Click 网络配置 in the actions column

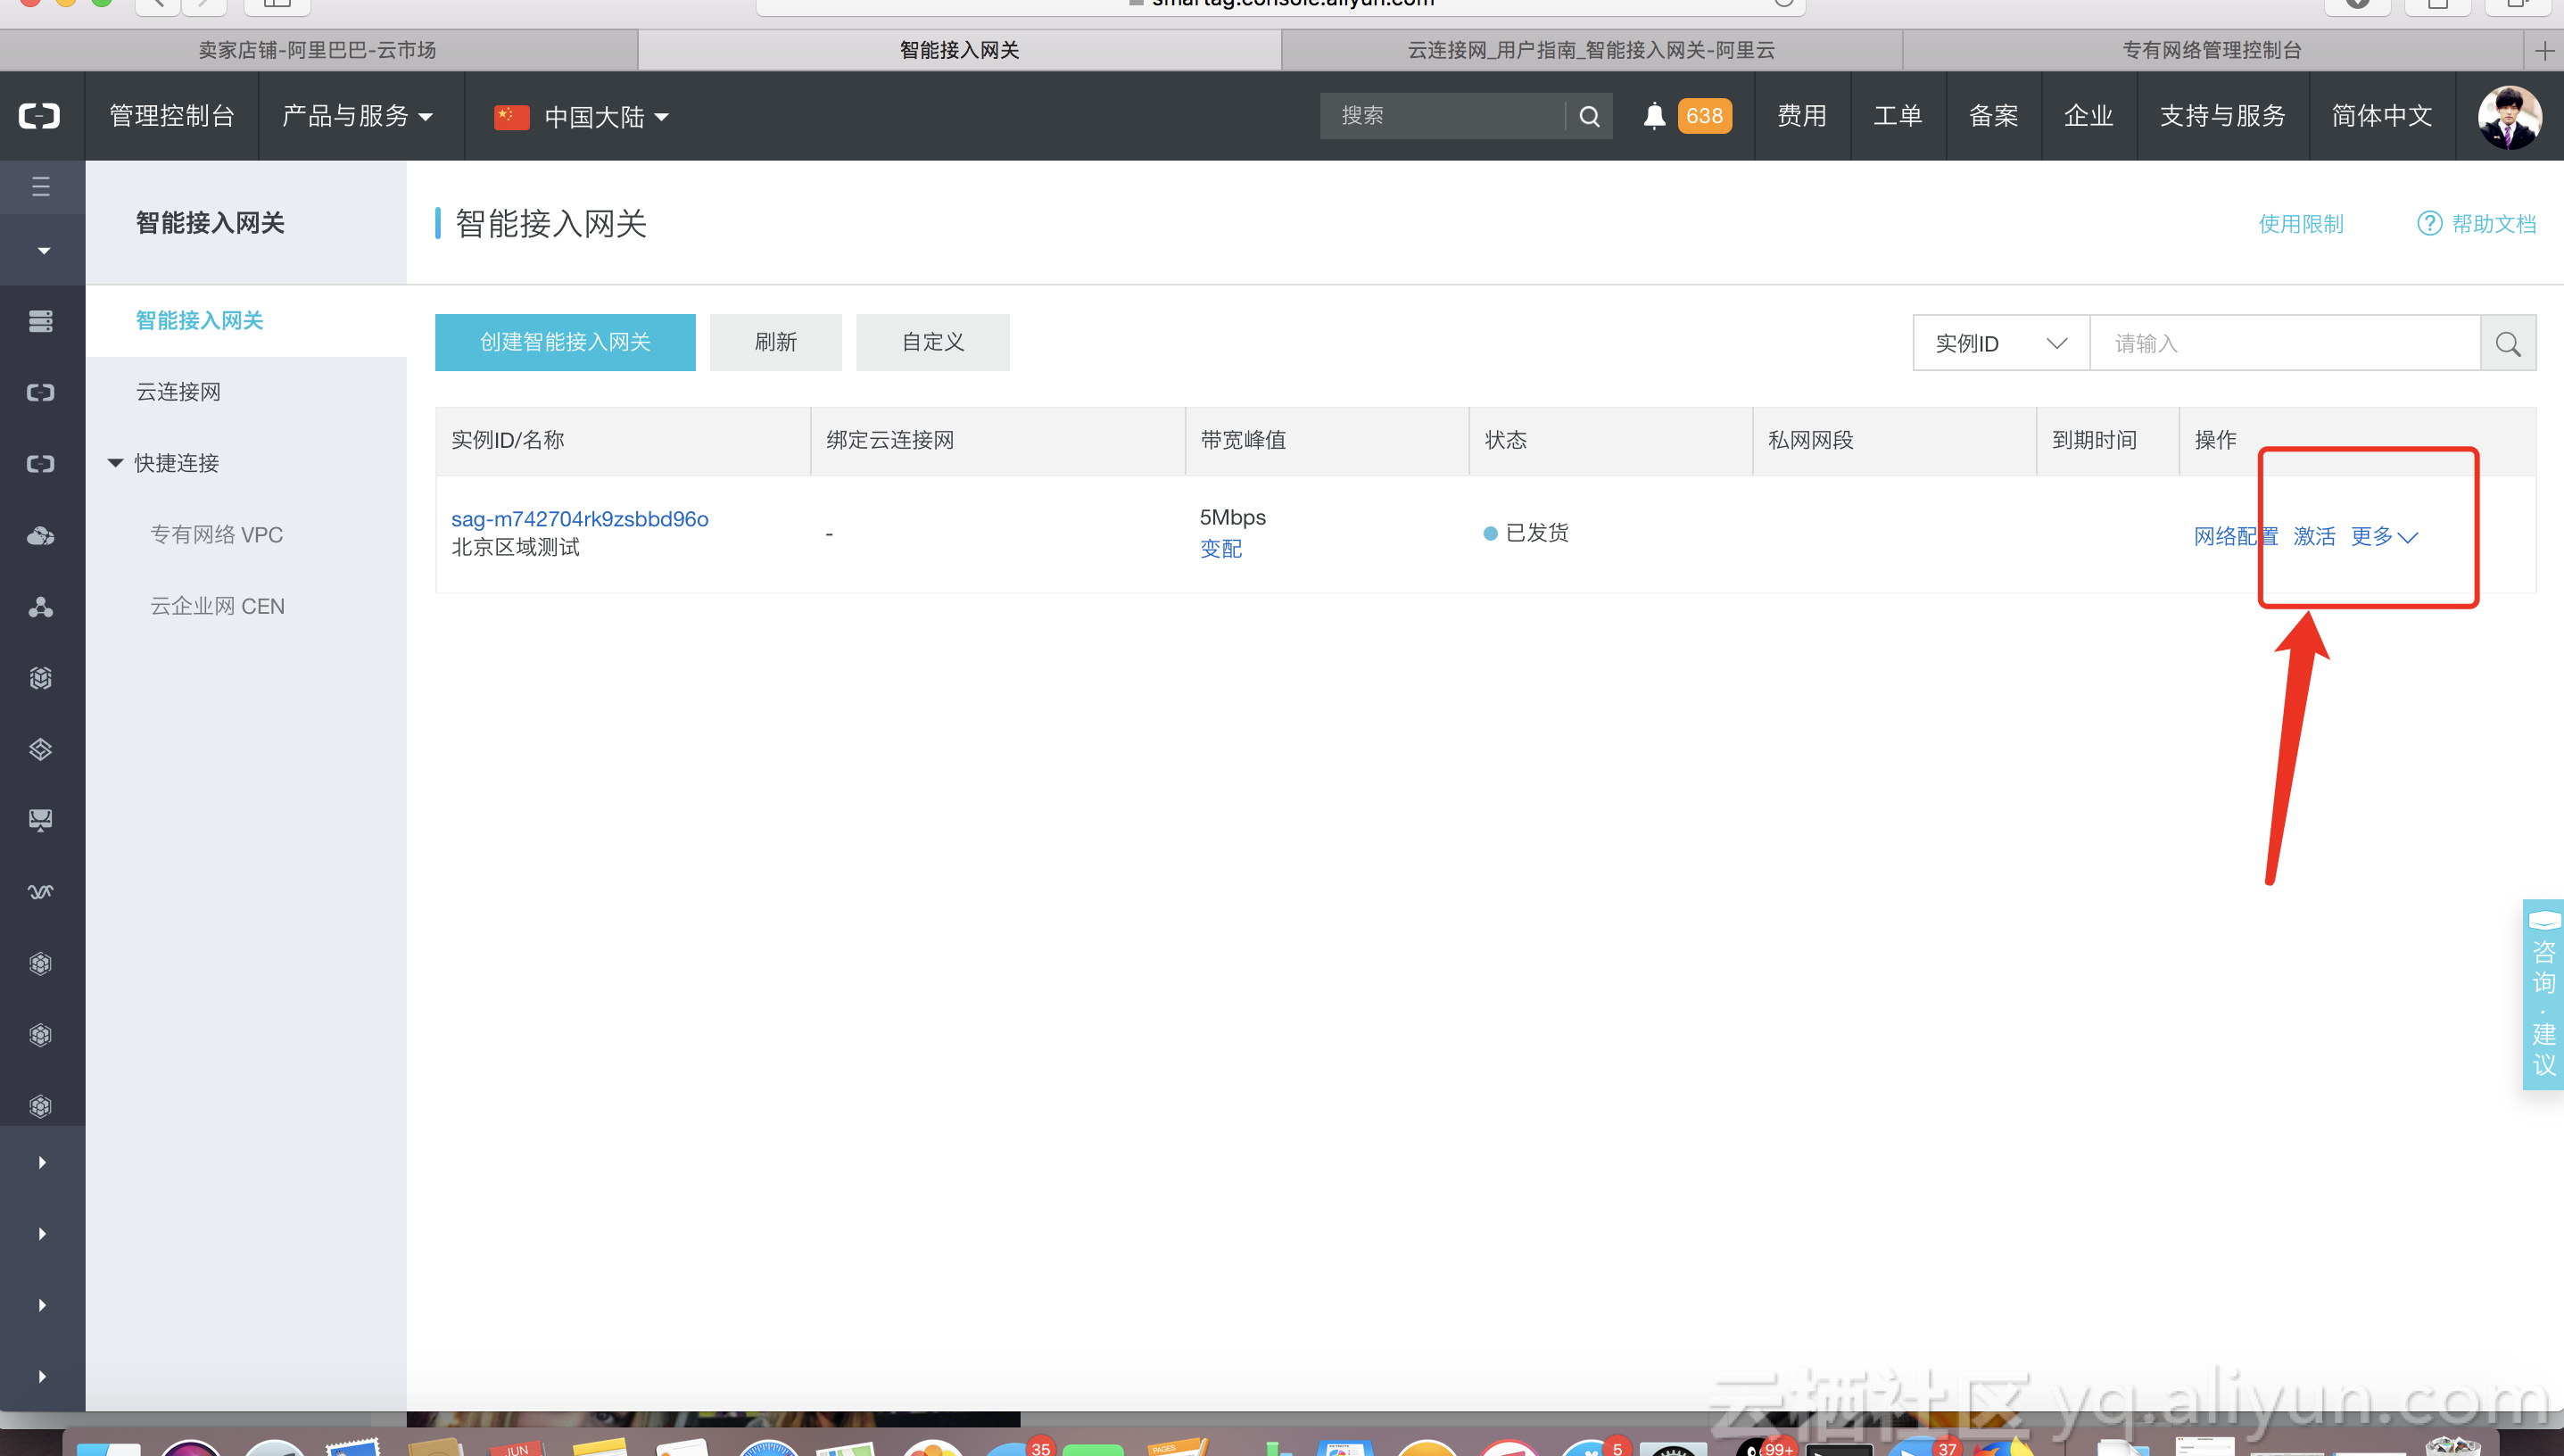point(2236,536)
